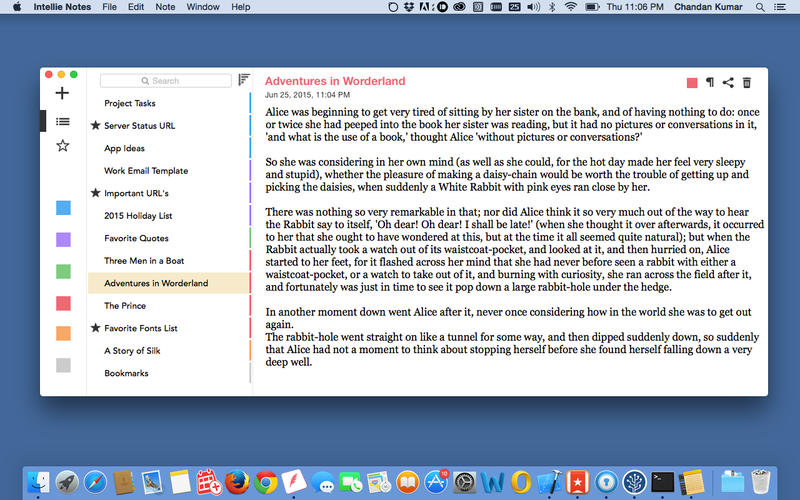Open the Wi-Fi status menu
The width and height of the screenshot is (800, 500).
point(571,7)
